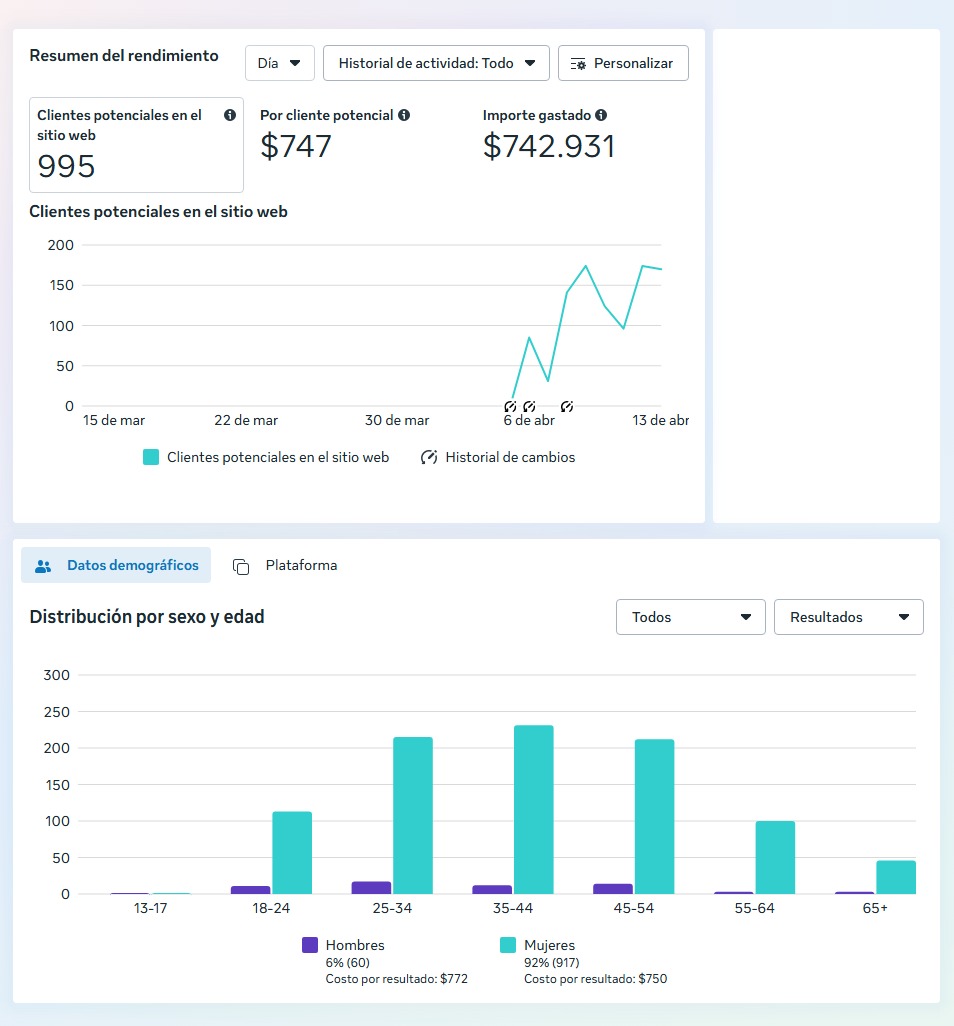This screenshot has height=1026, width=954.
Task: Click the third change history marker near 6 de abr
Action: coord(567,407)
